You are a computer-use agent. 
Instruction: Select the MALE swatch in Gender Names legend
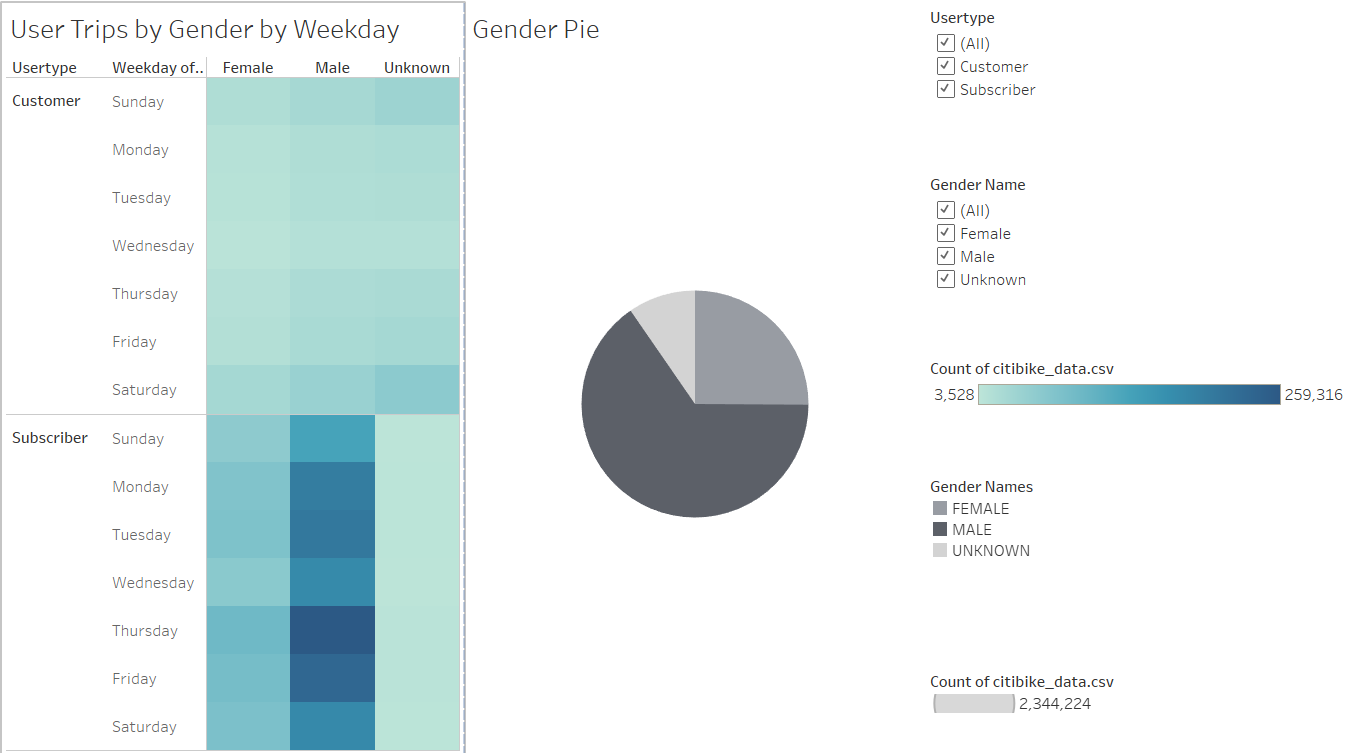click(x=938, y=529)
